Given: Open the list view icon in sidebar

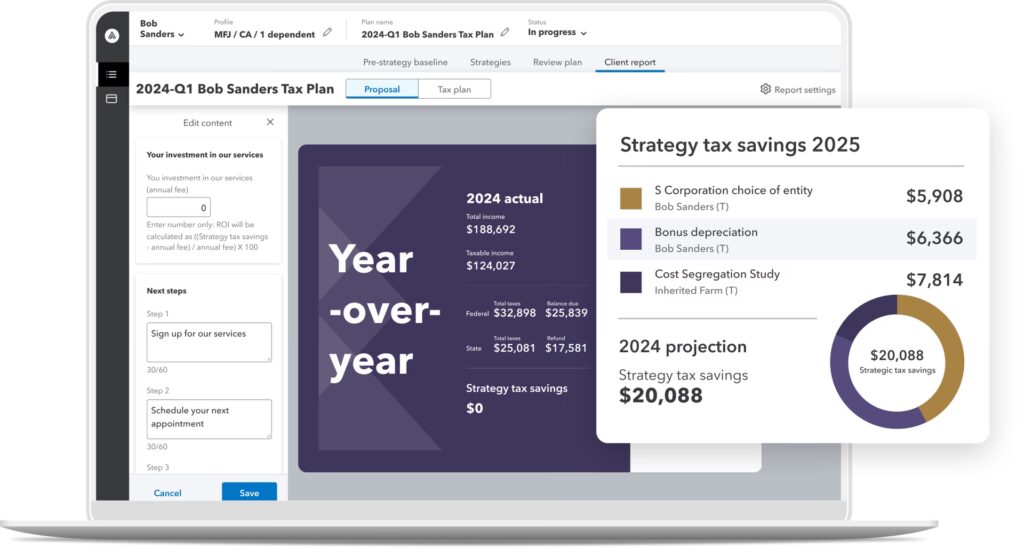Looking at the screenshot, I should coord(112,74).
